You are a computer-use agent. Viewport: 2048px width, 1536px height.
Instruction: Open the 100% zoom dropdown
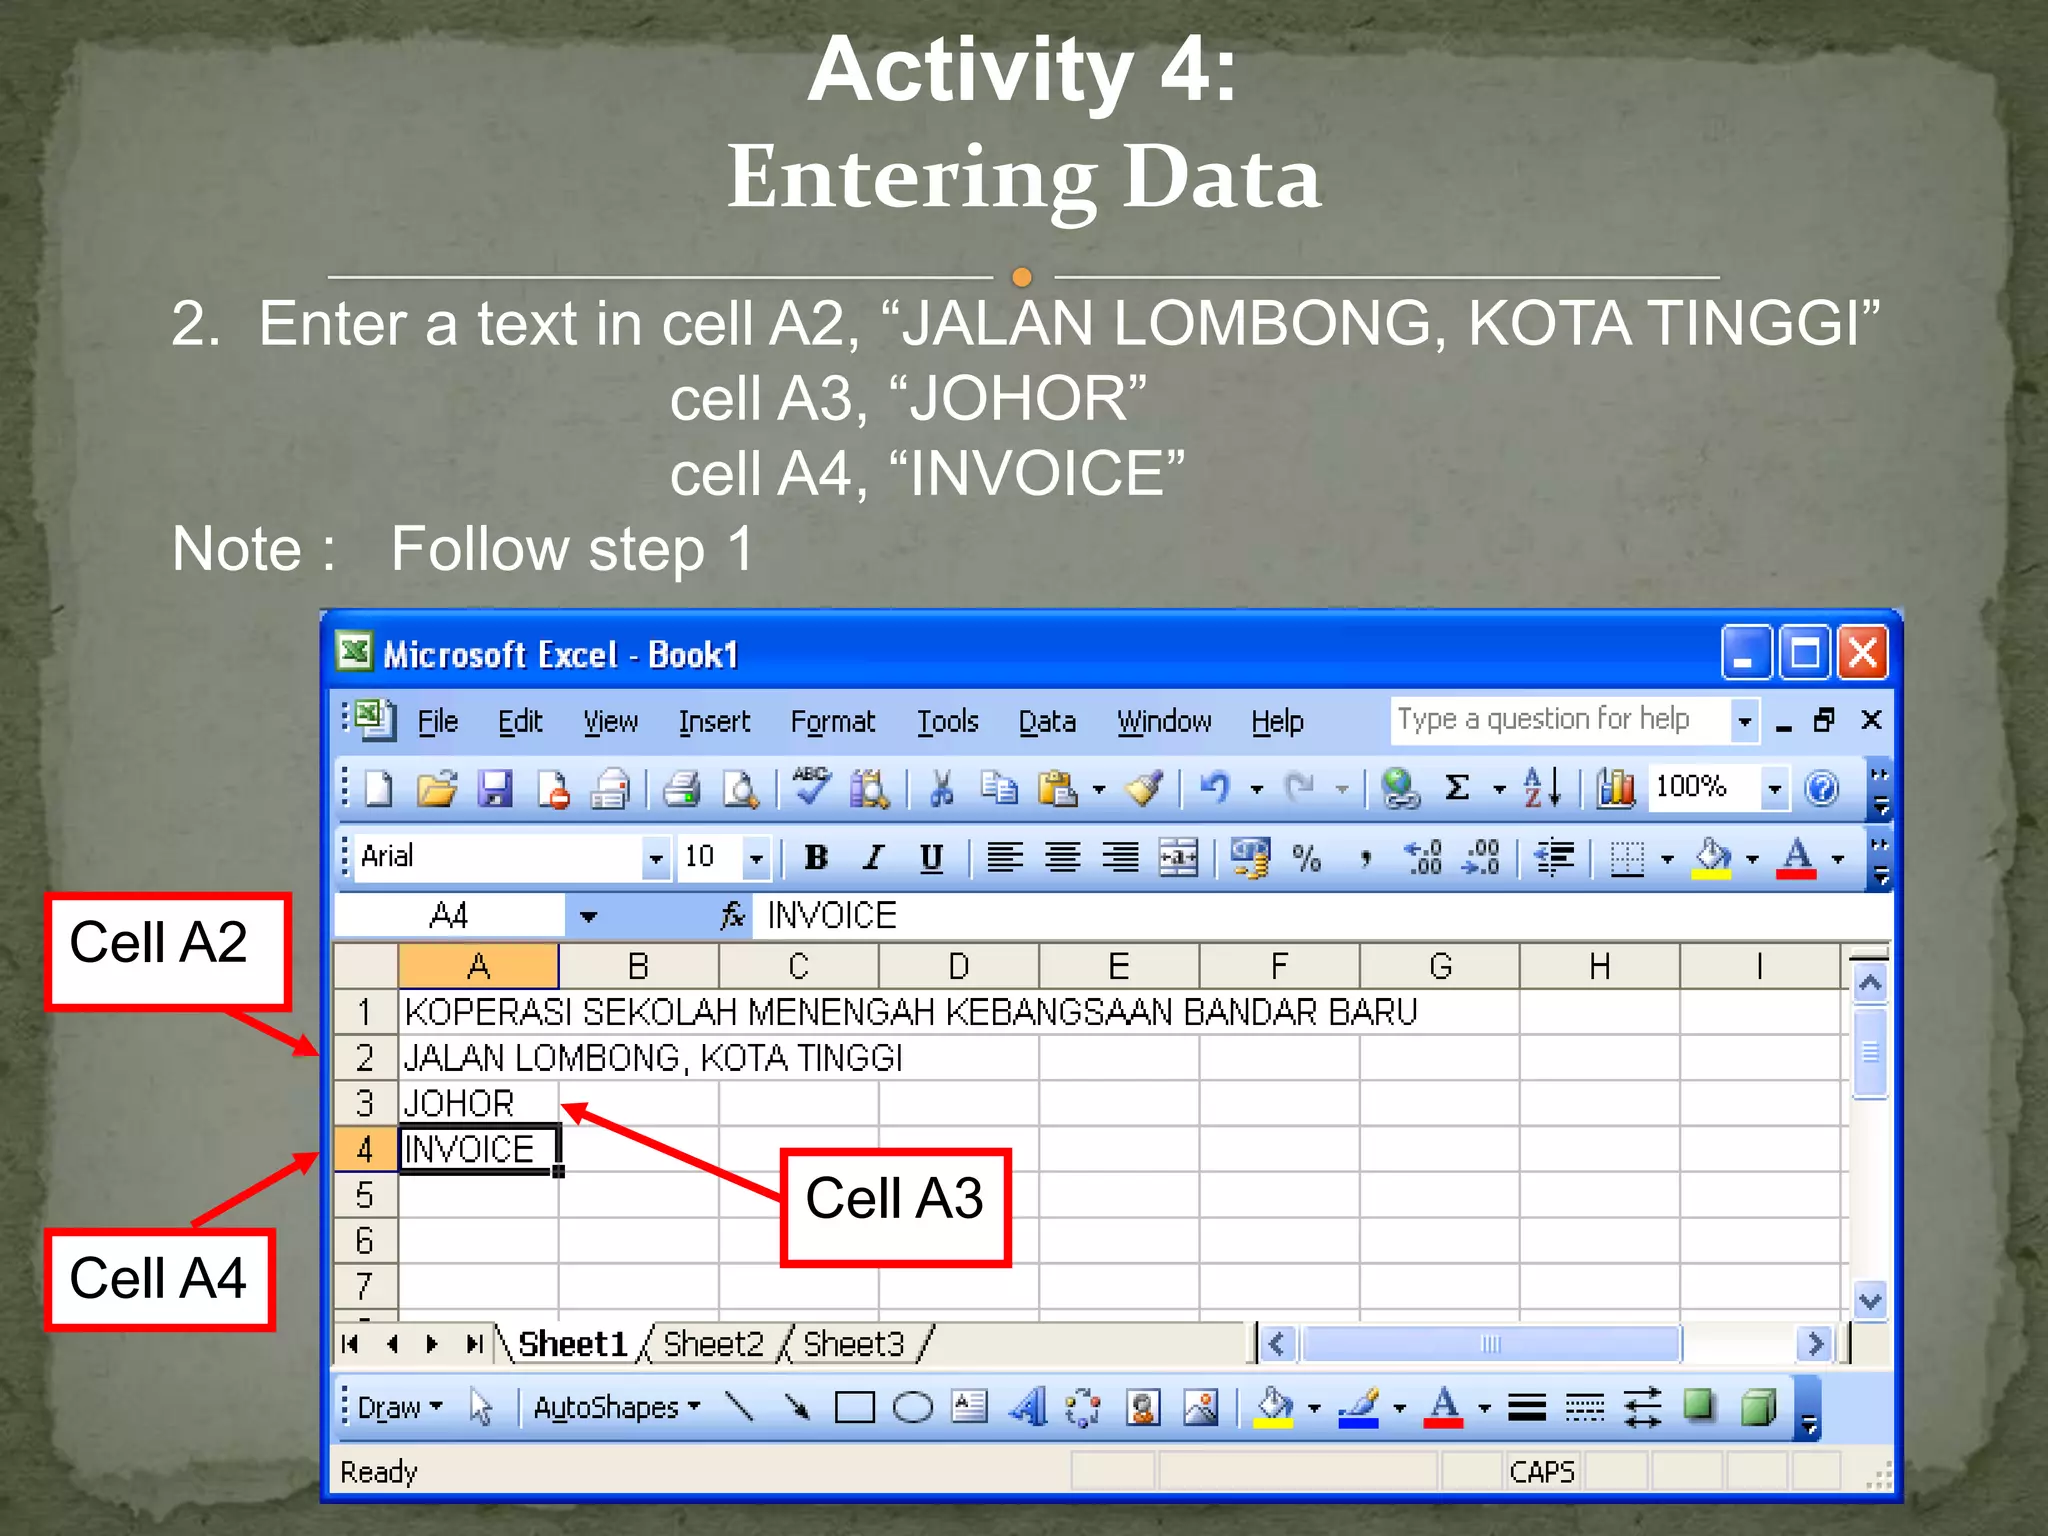click(x=1775, y=789)
